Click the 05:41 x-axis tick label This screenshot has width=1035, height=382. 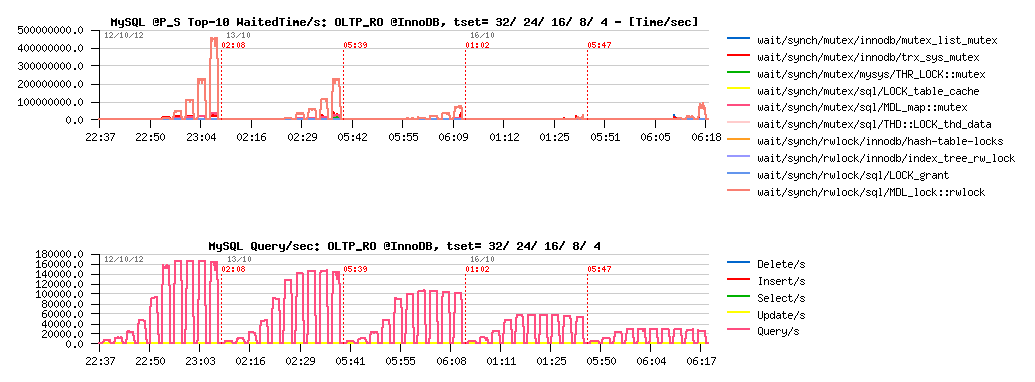click(x=352, y=361)
